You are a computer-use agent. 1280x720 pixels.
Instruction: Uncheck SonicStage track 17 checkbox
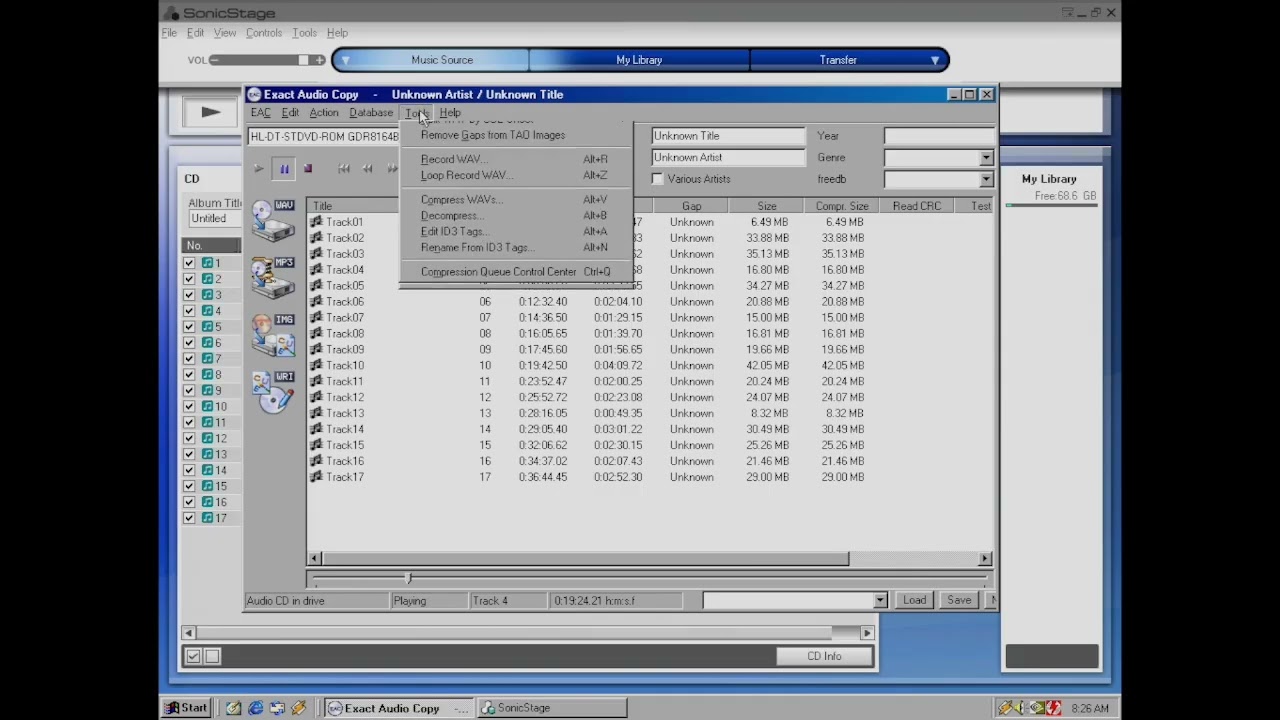tap(189, 518)
